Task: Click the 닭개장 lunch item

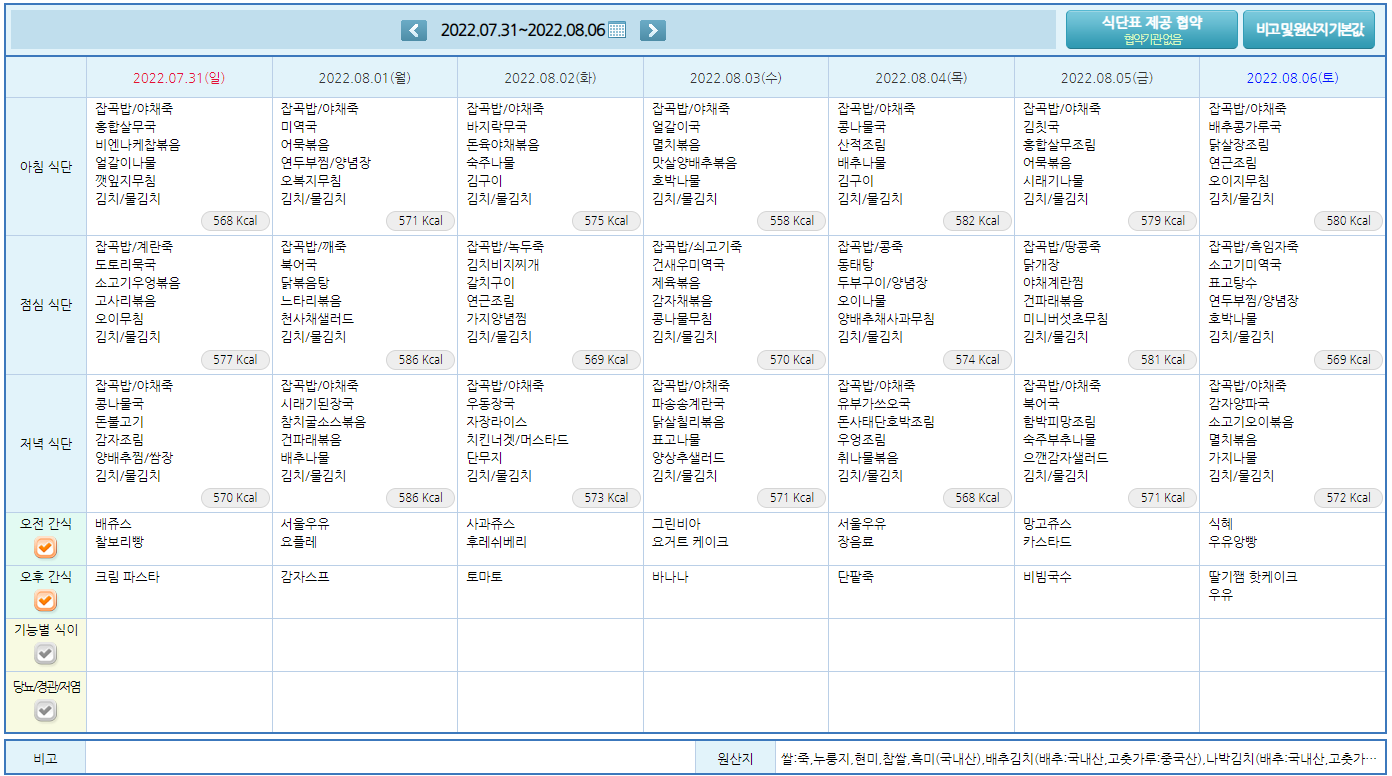Action: (1041, 265)
